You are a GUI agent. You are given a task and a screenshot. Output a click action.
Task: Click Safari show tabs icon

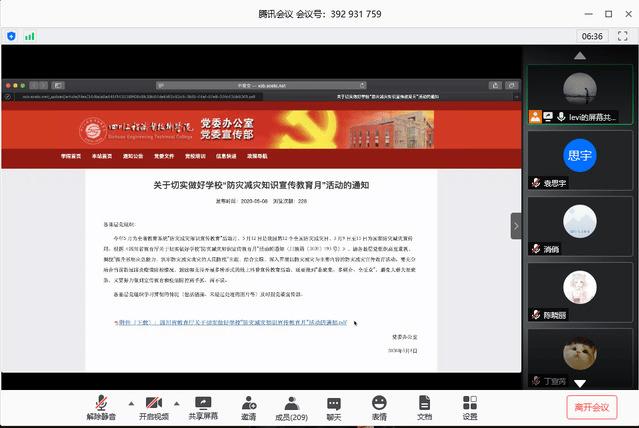pos(511,85)
